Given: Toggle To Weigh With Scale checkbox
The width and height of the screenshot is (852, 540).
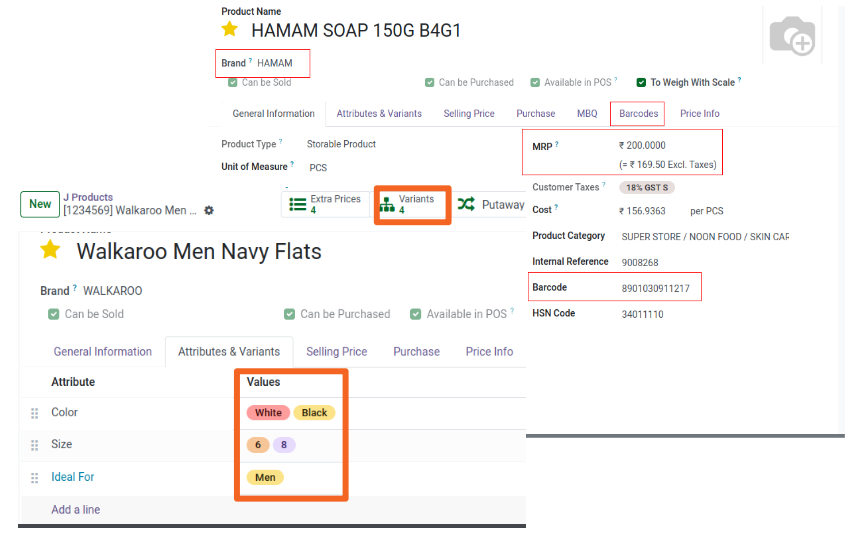Looking at the screenshot, I should coord(641,83).
